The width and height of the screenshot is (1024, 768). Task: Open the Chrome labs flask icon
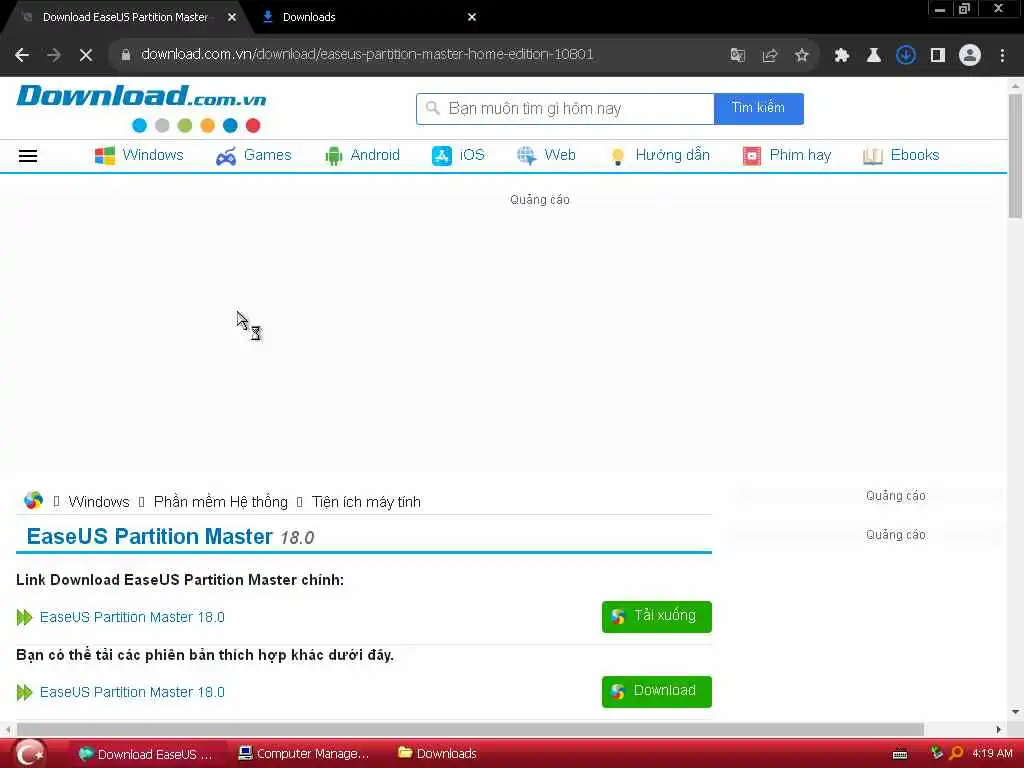(x=873, y=55)
